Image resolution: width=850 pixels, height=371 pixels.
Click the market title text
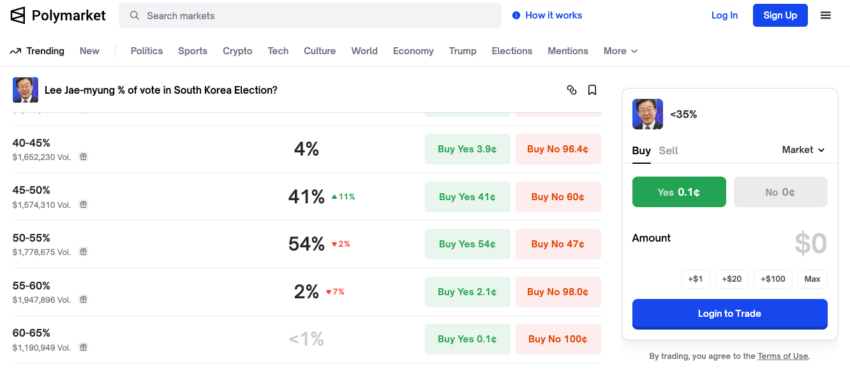pos(161,90)
